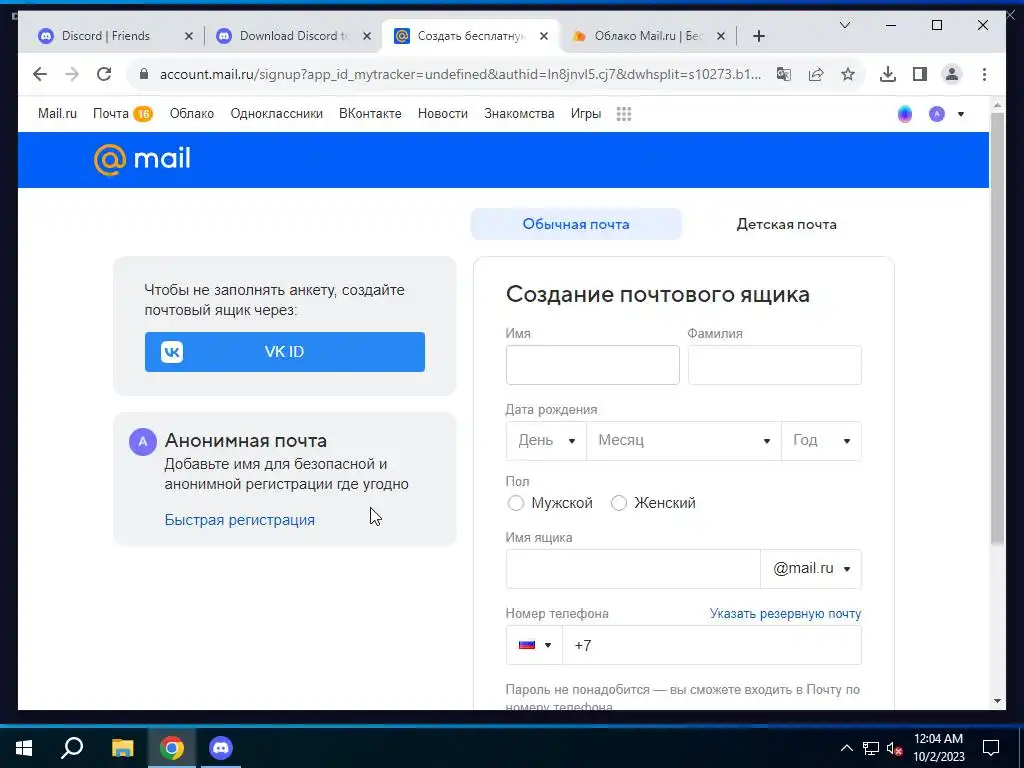Open Discord from the taskbar
1024x768 pixels.
point(221,748)
